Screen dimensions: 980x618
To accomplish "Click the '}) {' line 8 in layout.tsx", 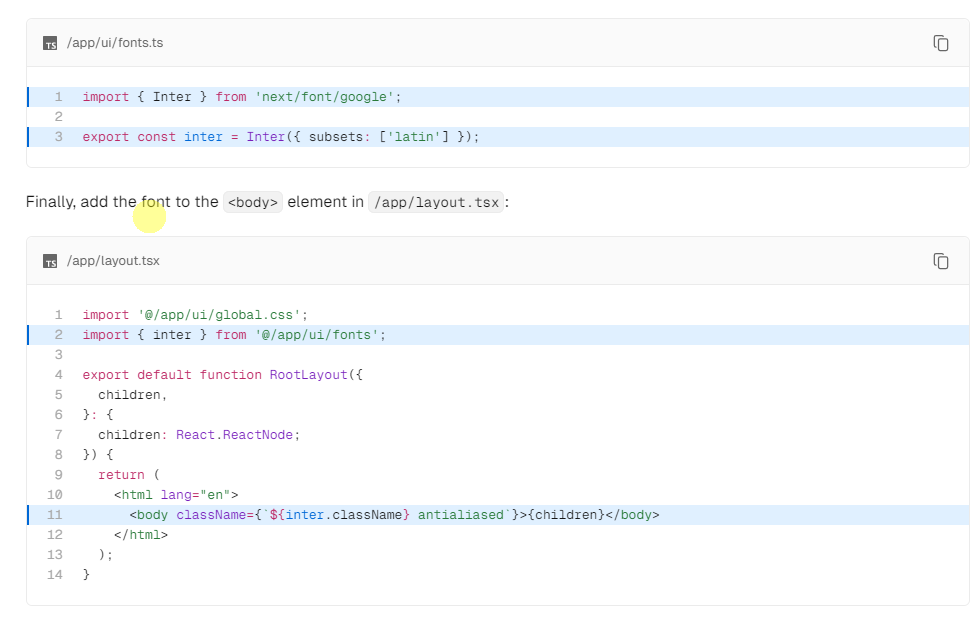I will (98, 455).
